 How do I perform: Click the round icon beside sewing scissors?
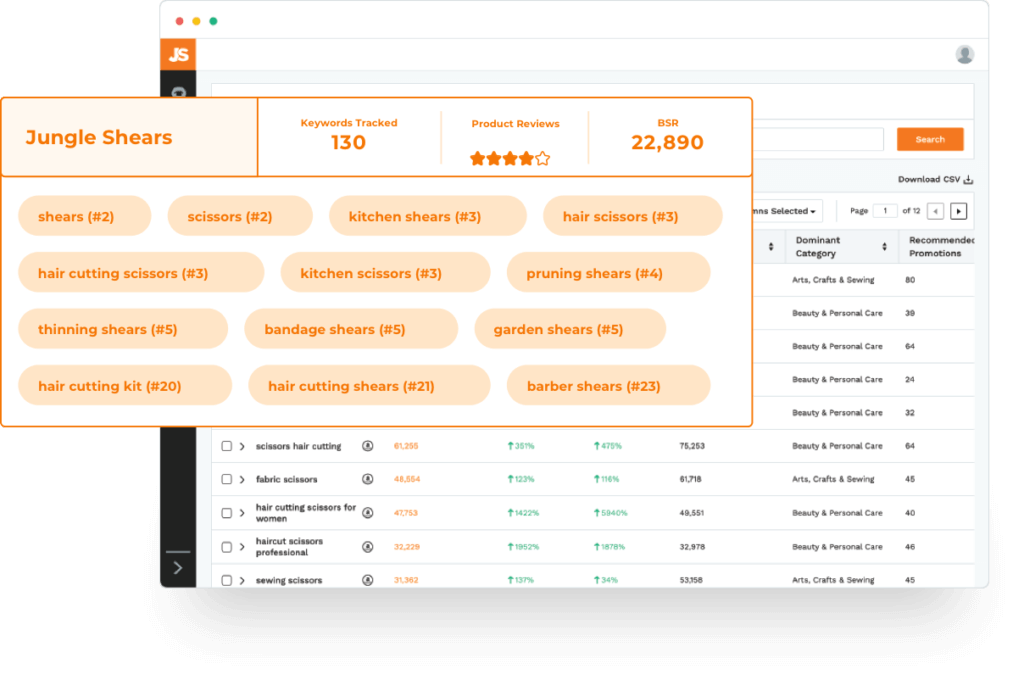368,580
